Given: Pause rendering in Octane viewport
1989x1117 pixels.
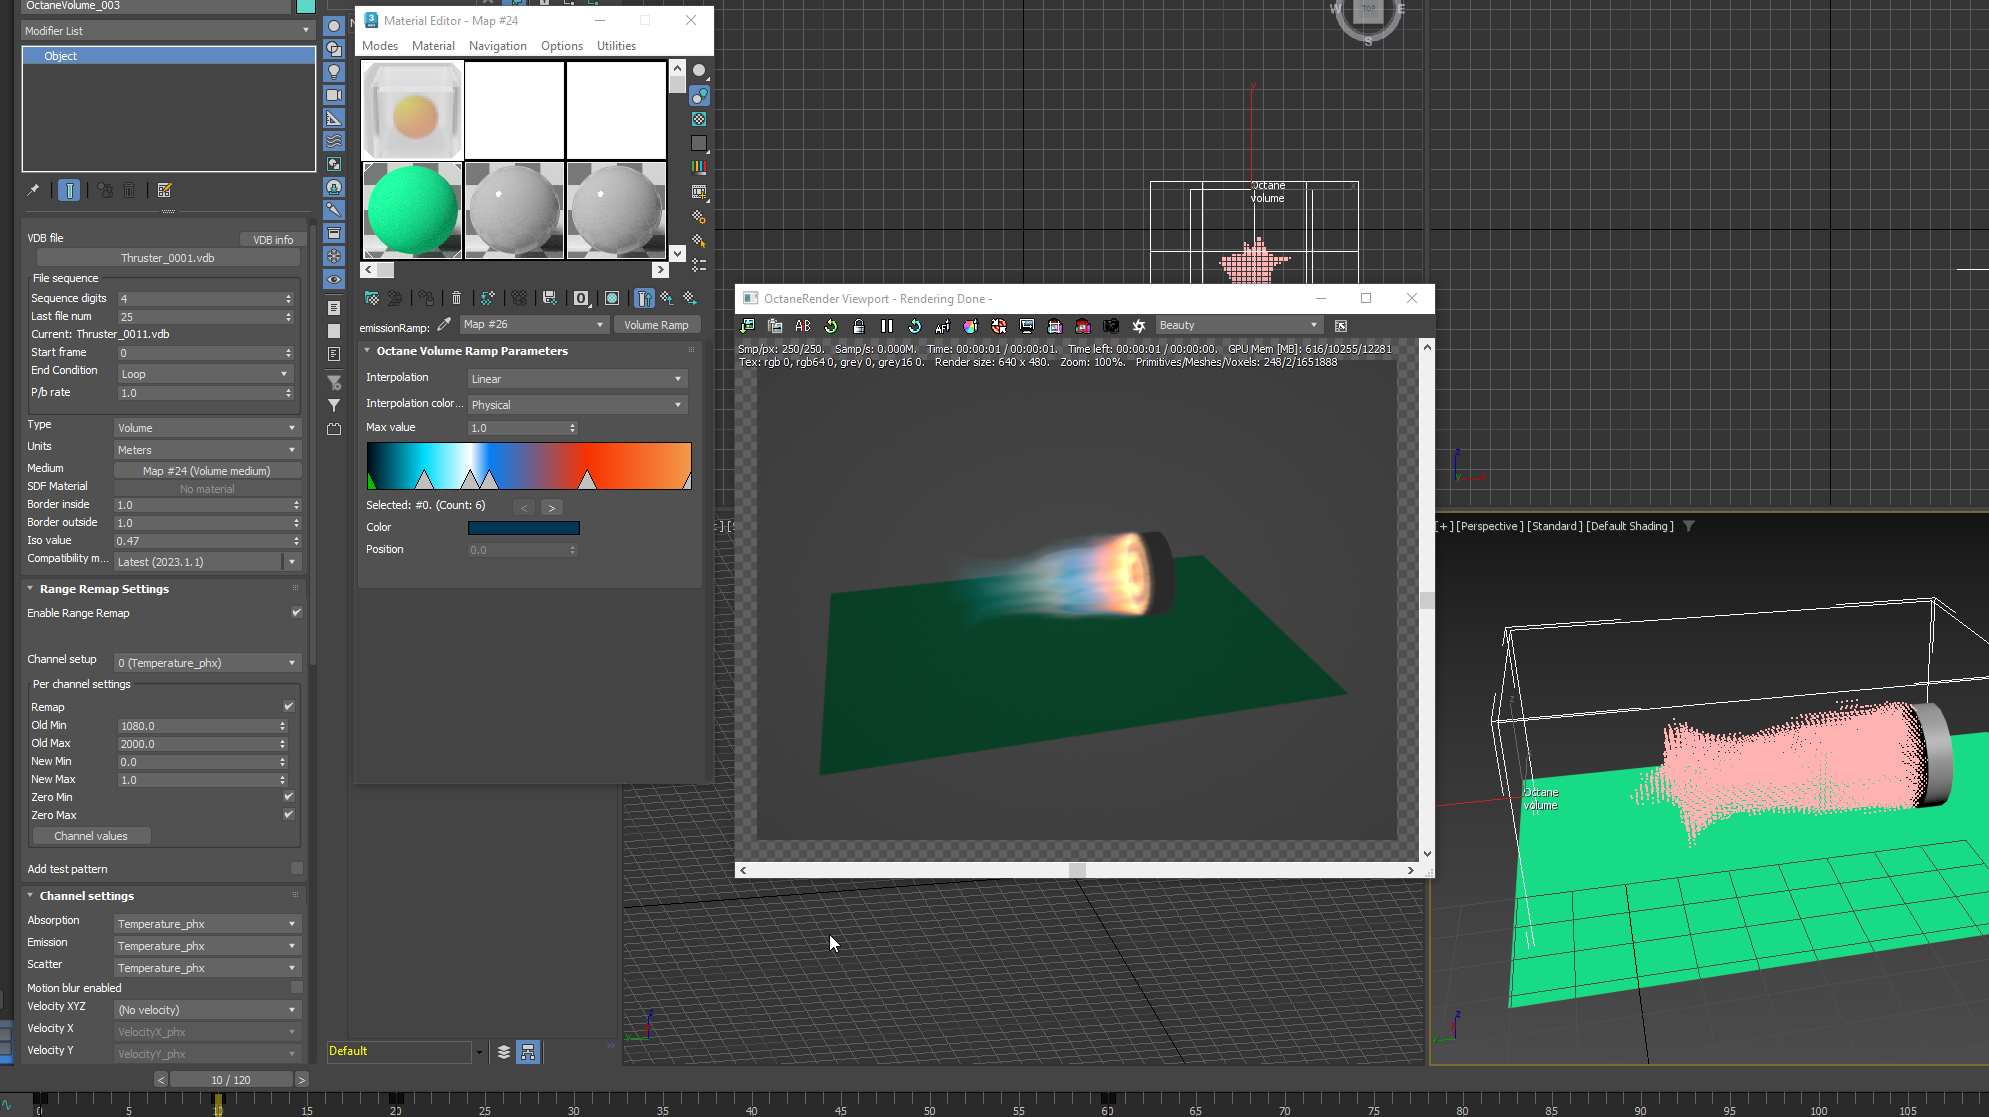Looking at the screenshot, I should (886, 326).
